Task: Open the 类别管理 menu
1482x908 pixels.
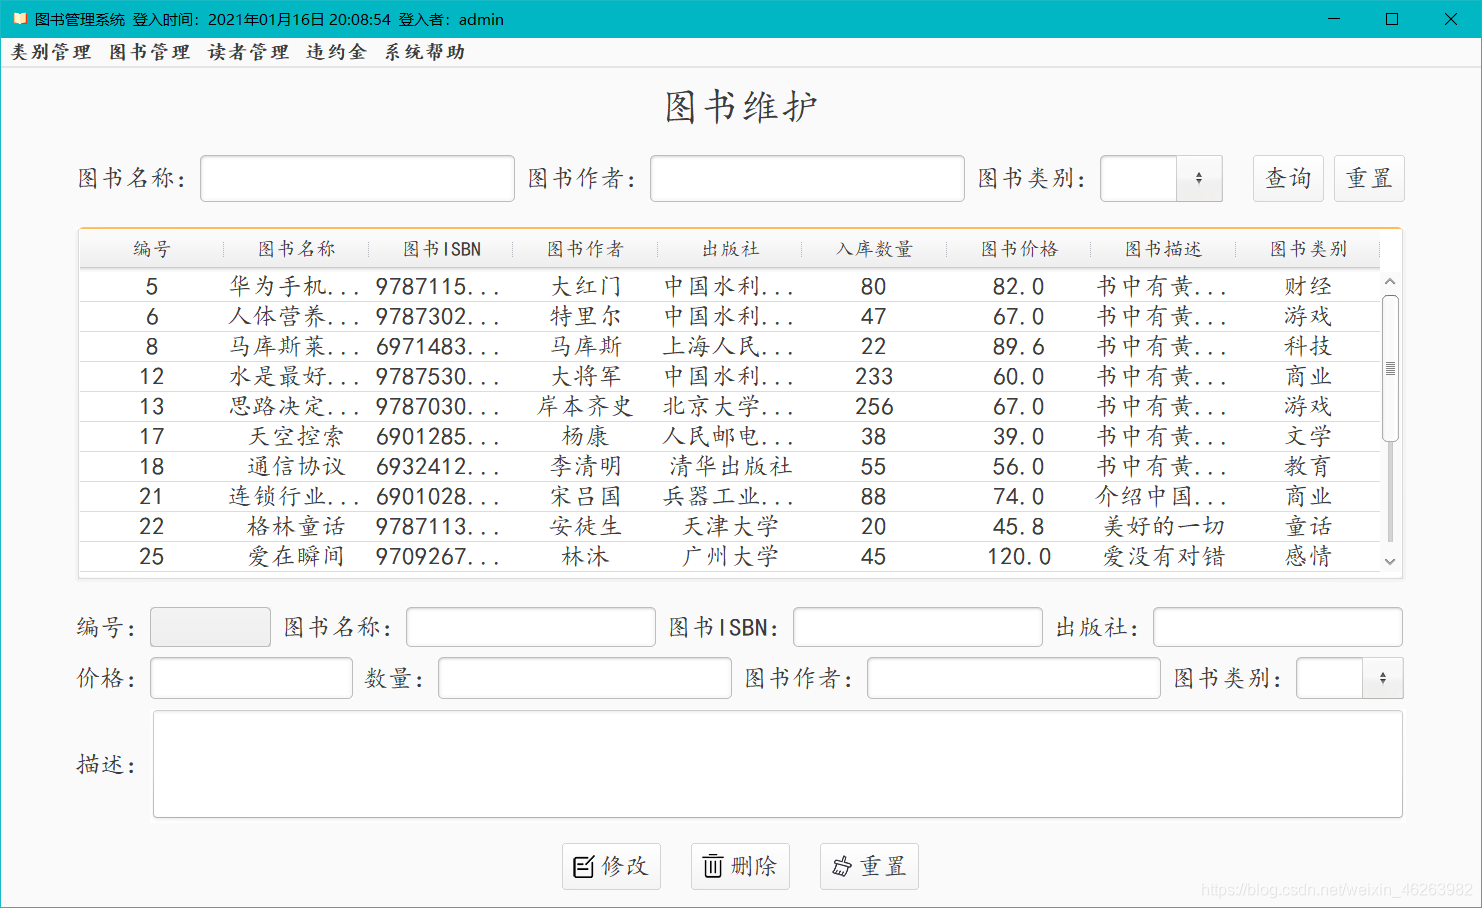Action: coord(51,52)
